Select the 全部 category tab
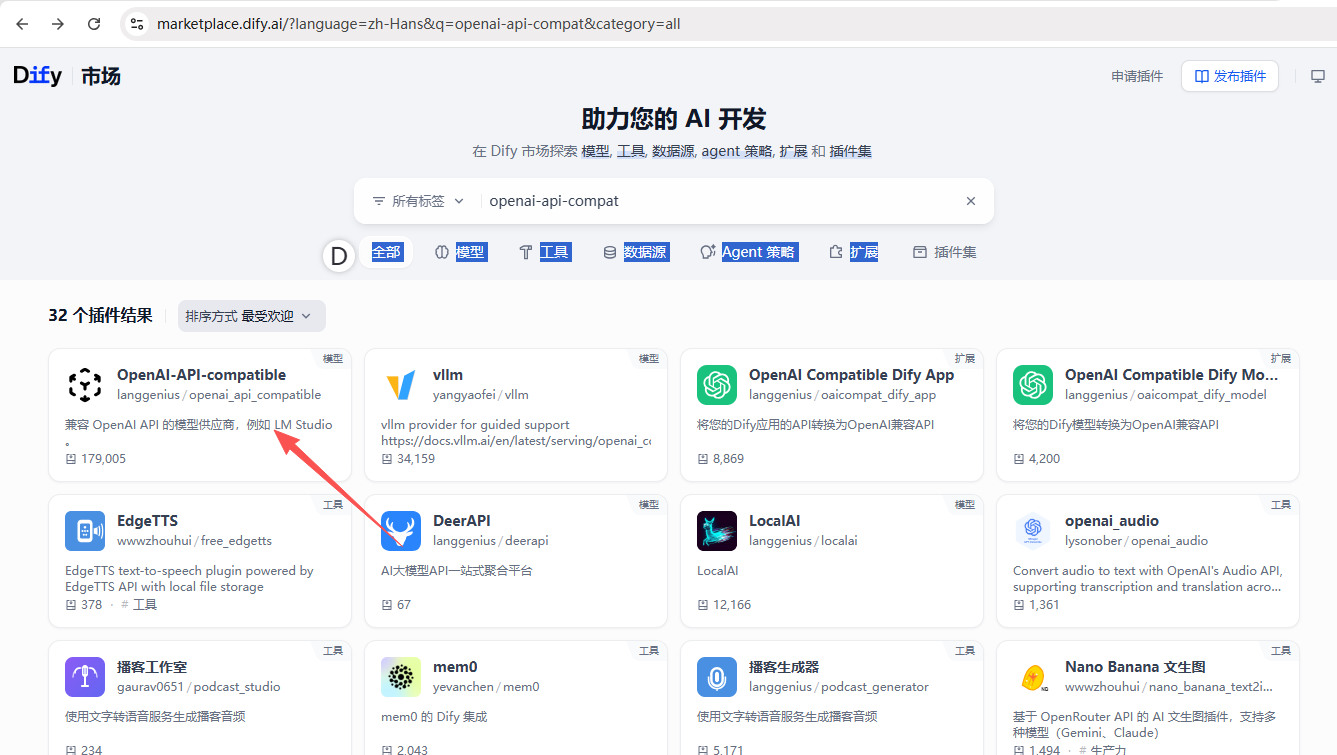 386,252
